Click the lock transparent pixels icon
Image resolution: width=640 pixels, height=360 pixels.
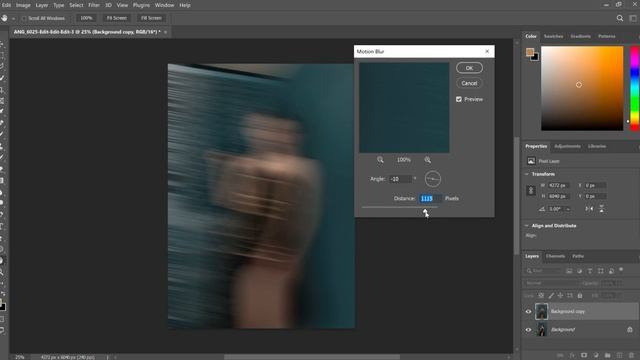541,295
